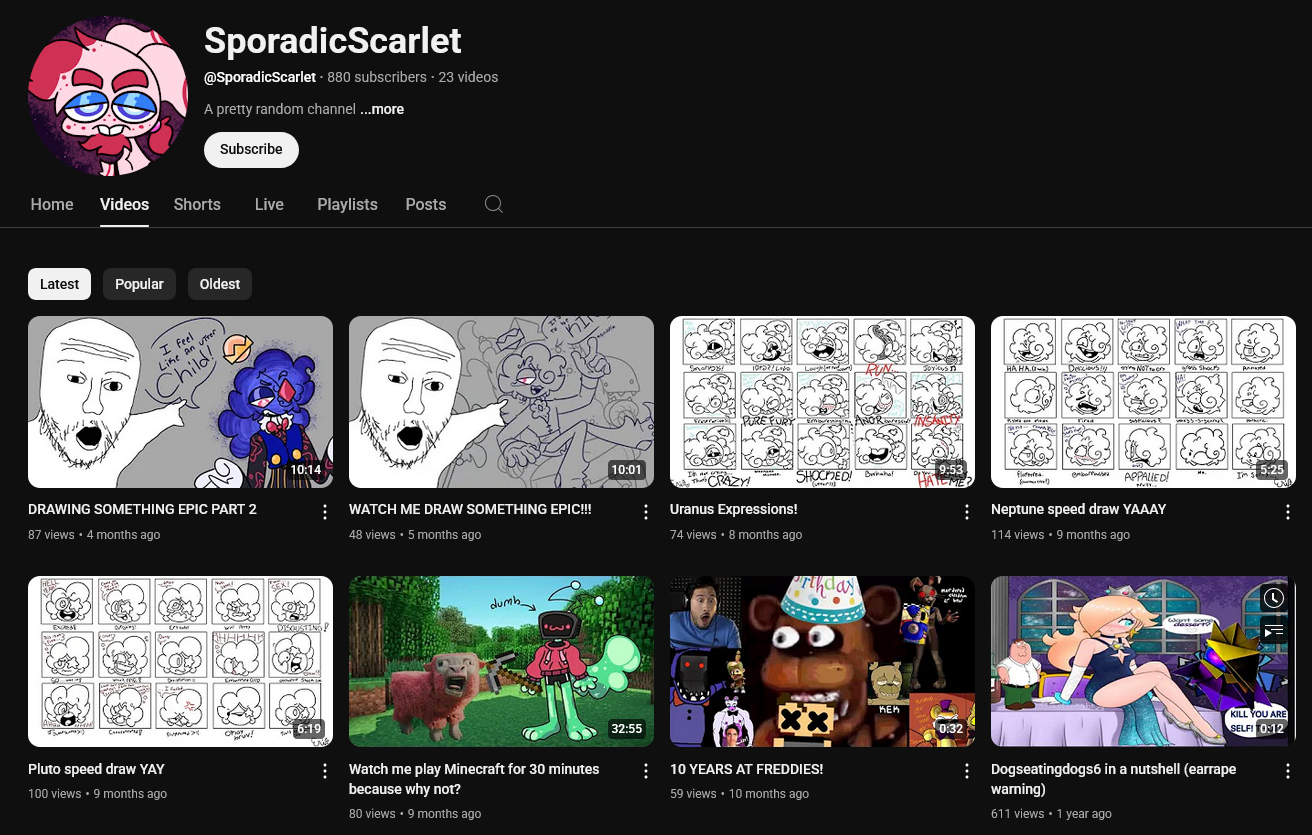
Task: Play the Uranus Expressions! thumbnail
Action: [822, 402]
